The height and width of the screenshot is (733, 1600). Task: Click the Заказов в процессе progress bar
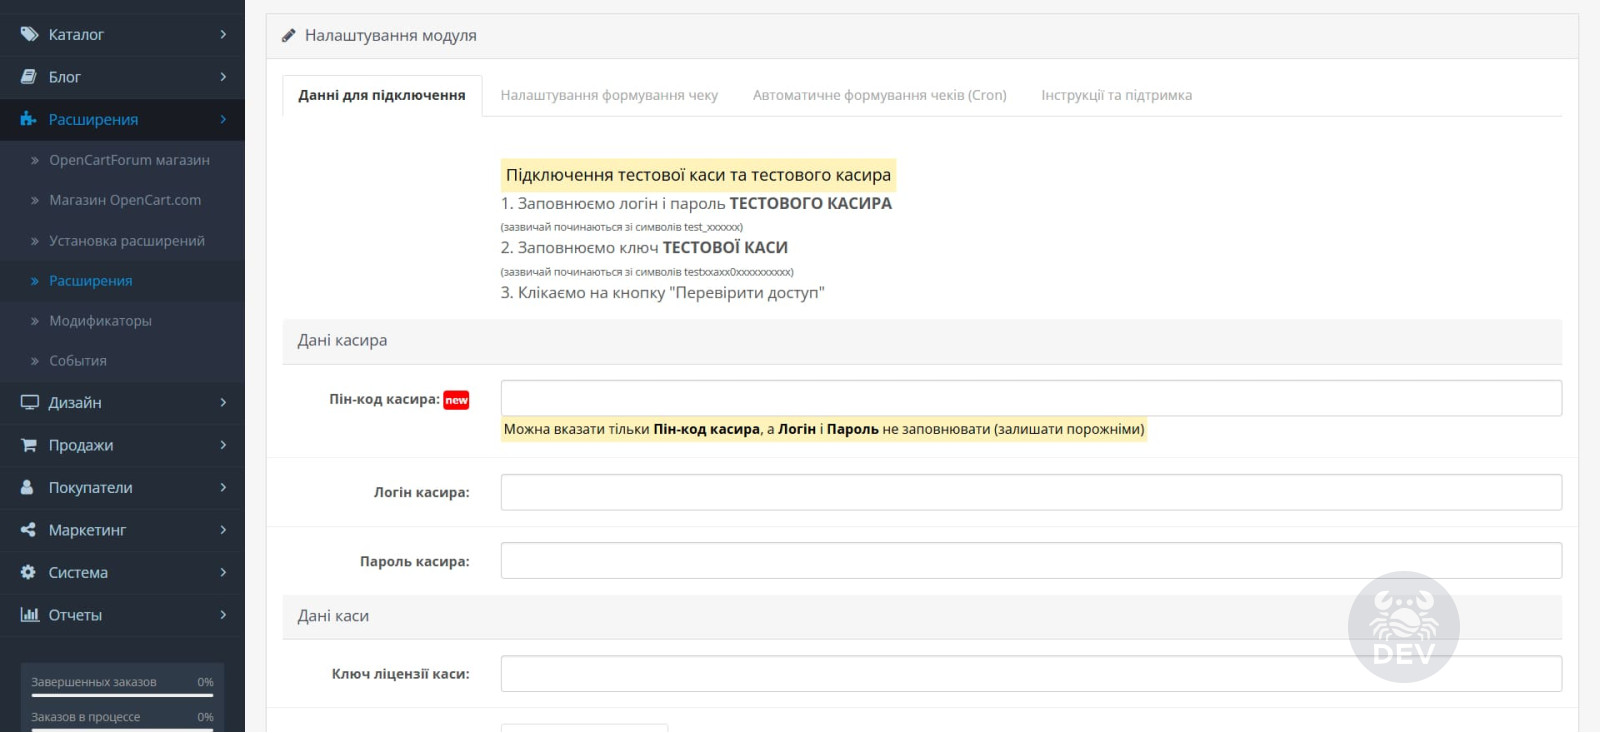[x=122, y=730]
